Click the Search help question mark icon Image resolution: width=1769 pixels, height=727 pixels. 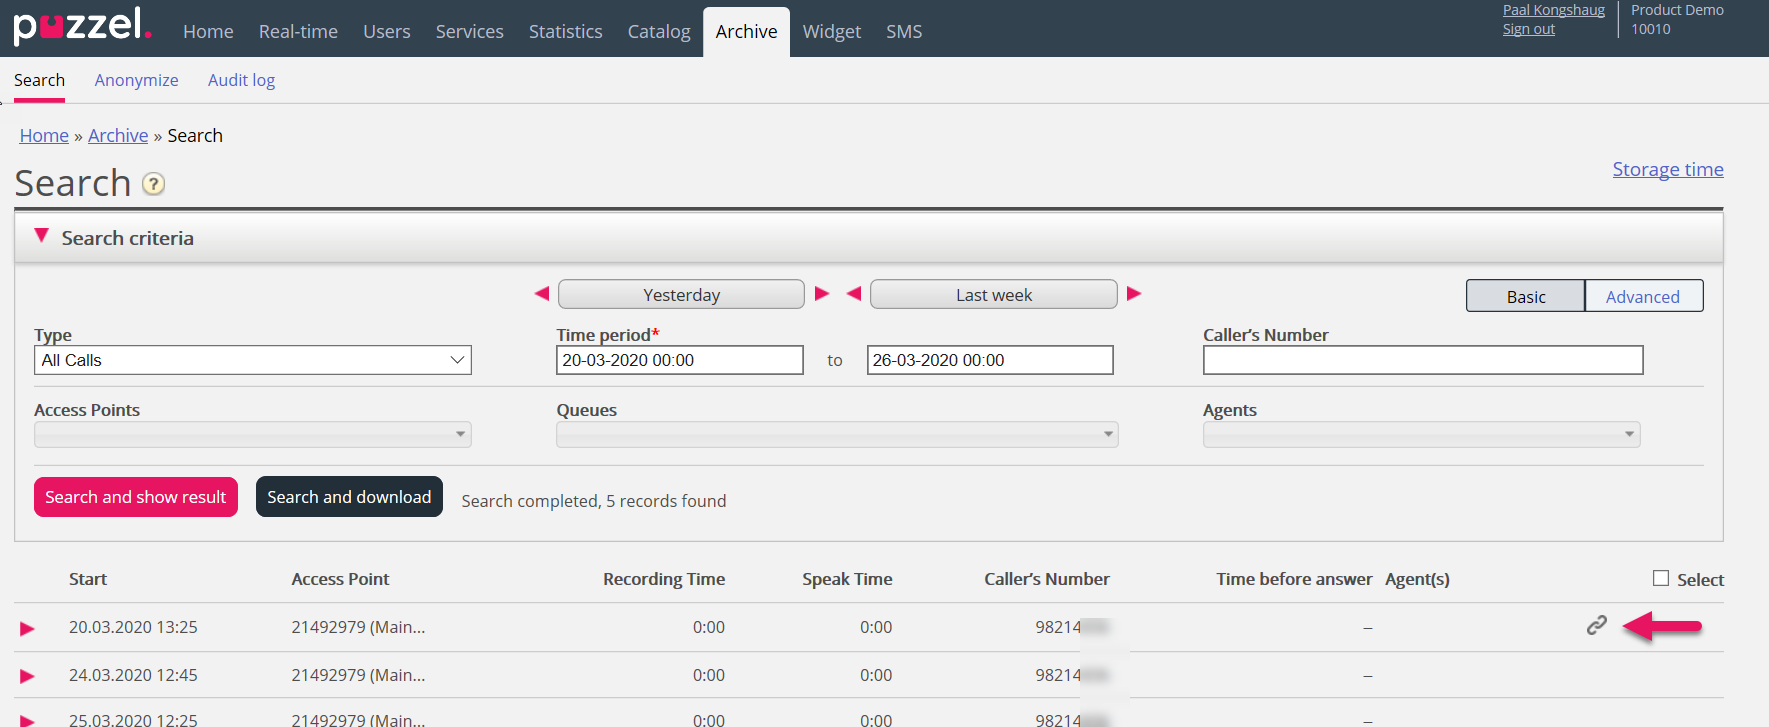pyautogui.click(x=153, y=184)
